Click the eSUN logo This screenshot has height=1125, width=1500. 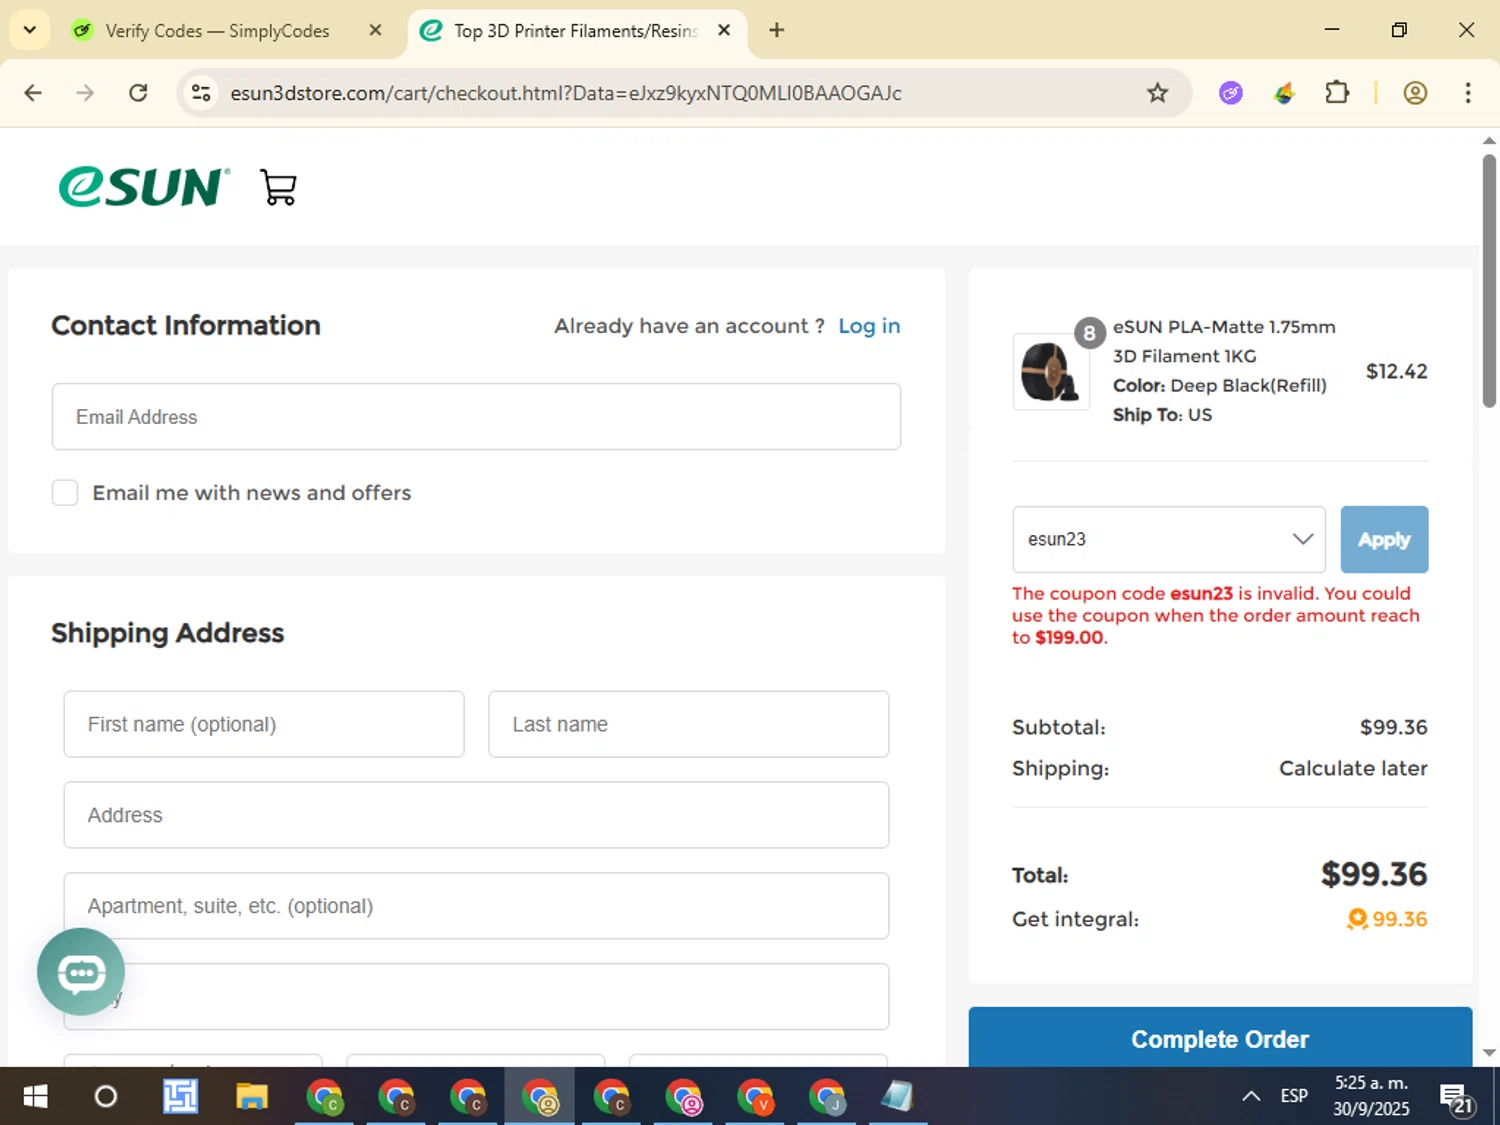click(x=144, y=187)
